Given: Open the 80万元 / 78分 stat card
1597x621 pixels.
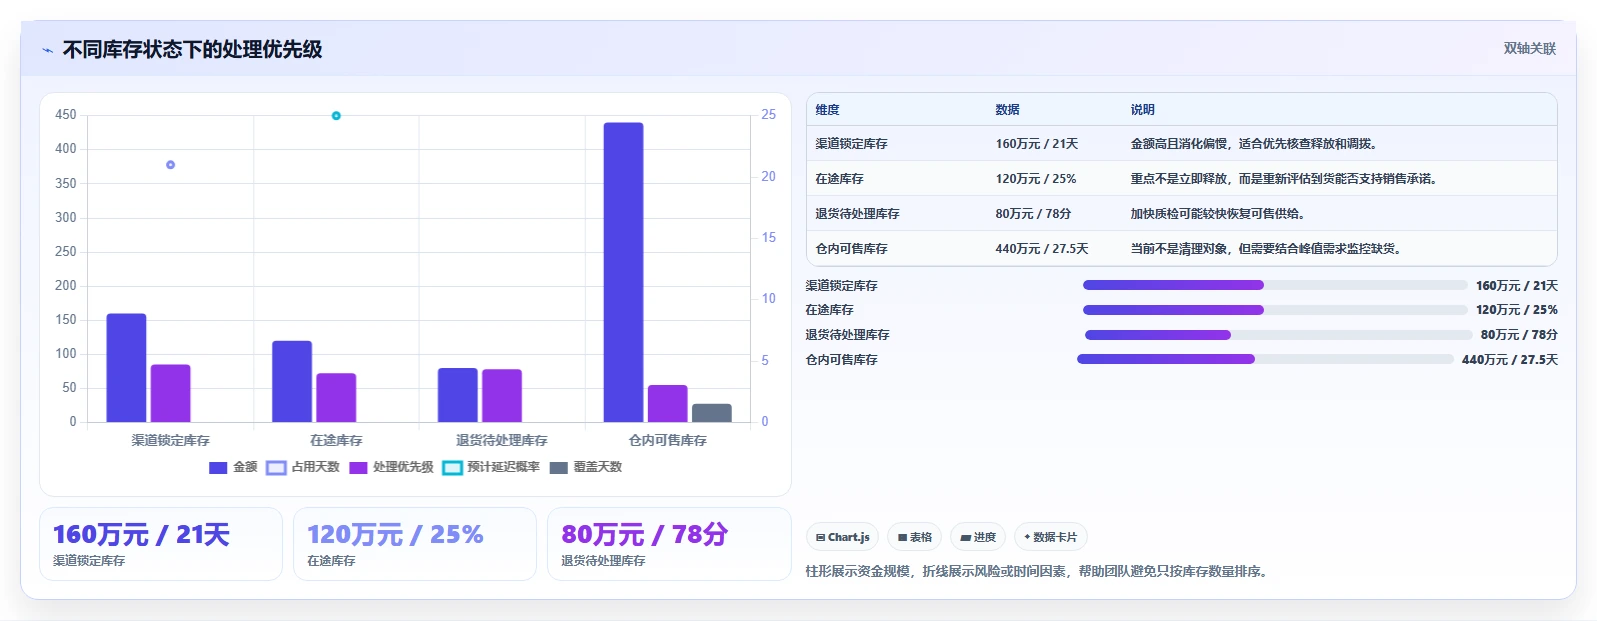Looking at the screenshot, I should point(669,544).
